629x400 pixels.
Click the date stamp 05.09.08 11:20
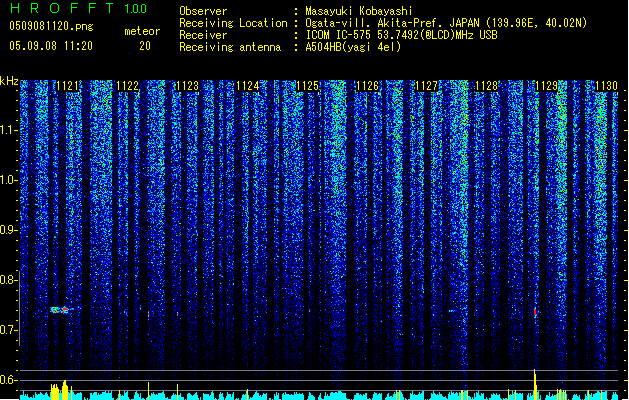coord(51,46)
